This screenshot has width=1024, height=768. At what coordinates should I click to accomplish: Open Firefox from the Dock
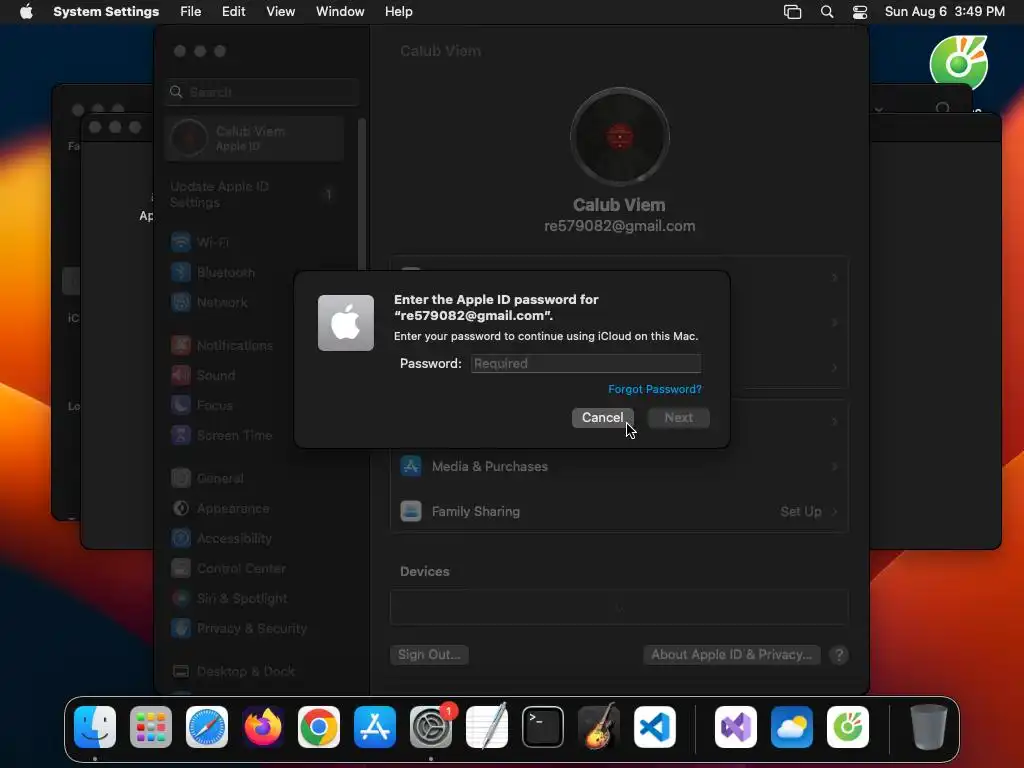[263, 727]
